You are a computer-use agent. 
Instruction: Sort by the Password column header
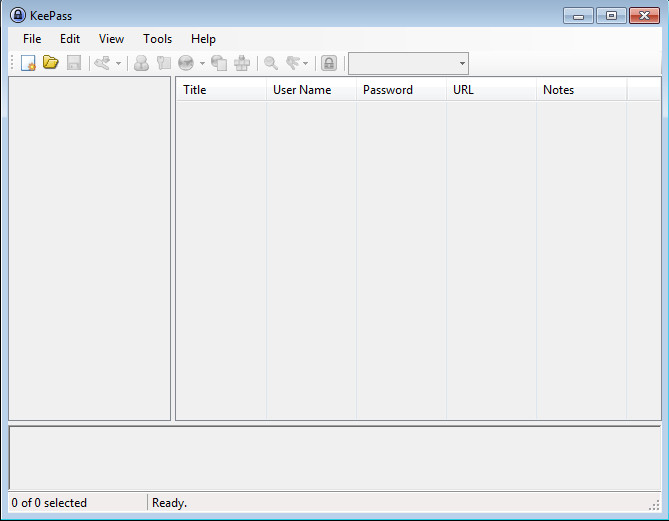coord(401,90)
